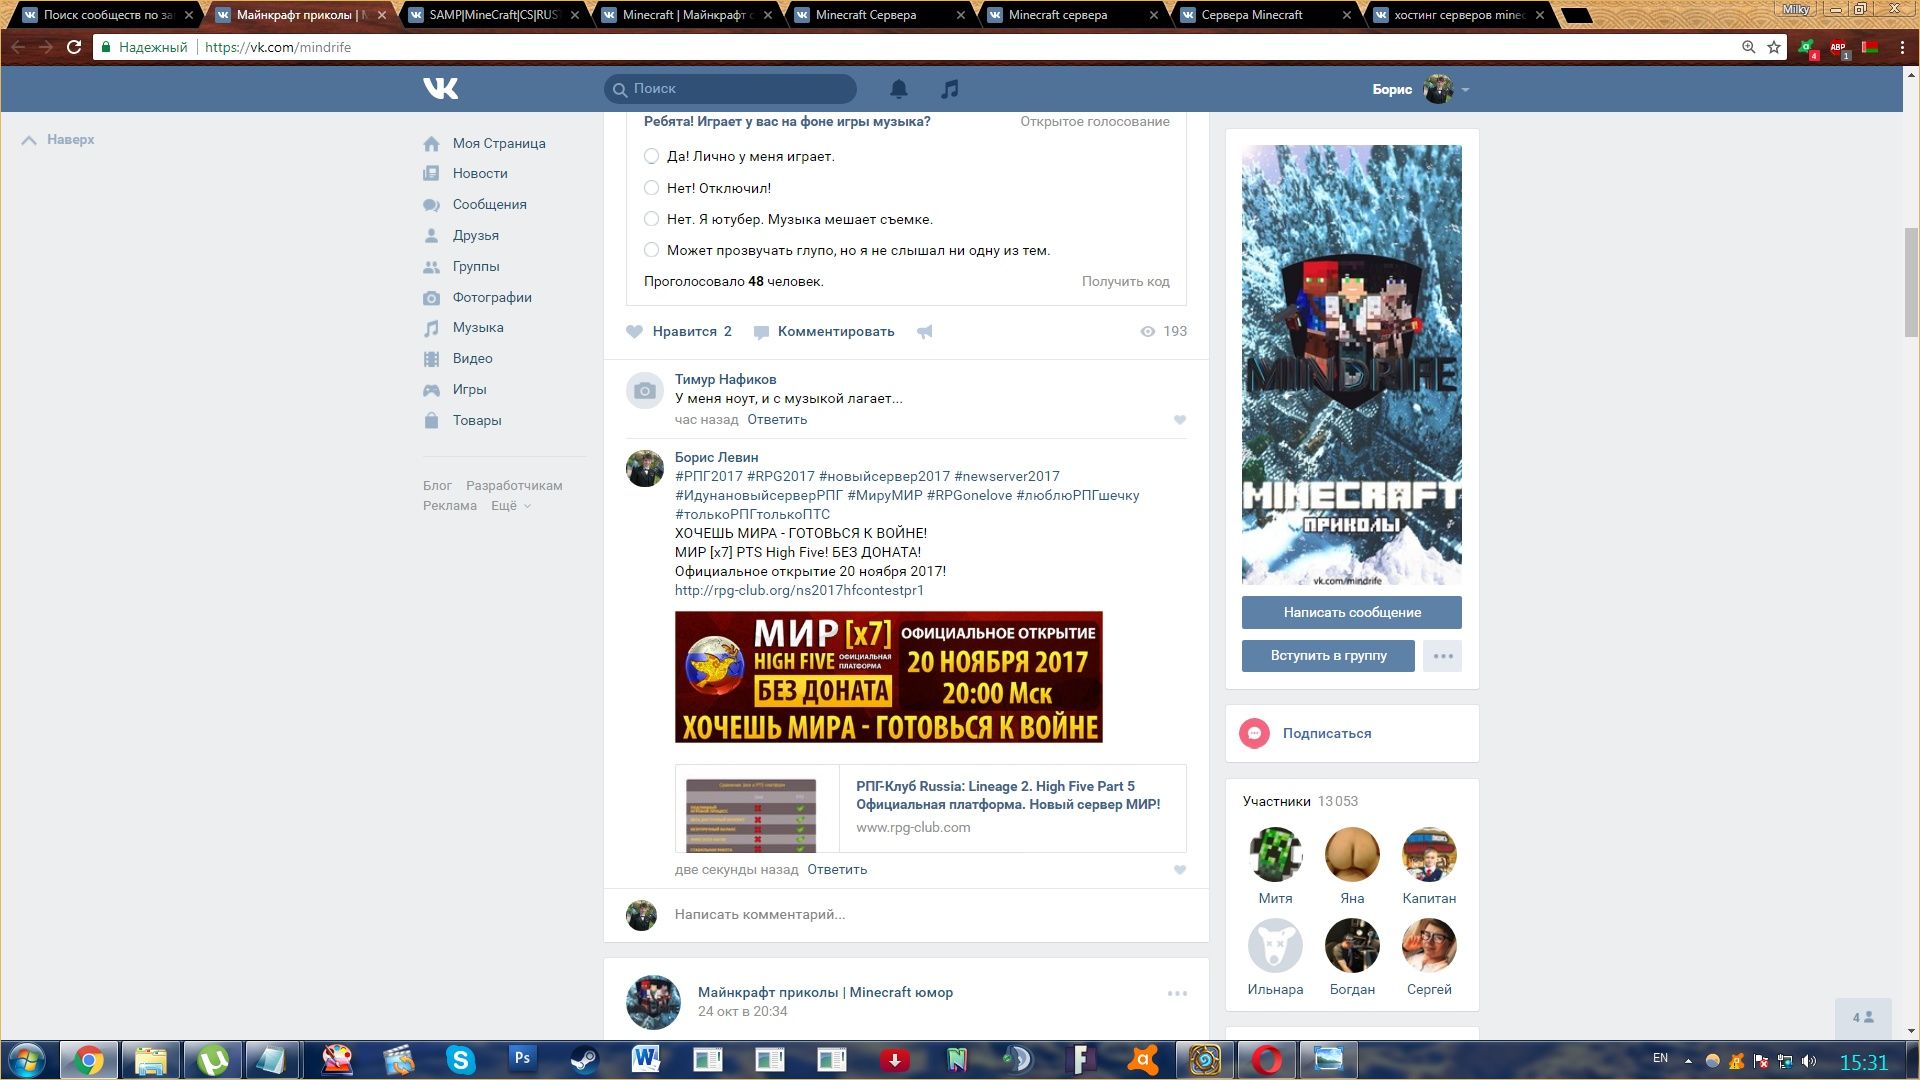This screenshot has height=1080, width=1920.
Task: Open the three-dots menu beside Вступить в группу
Action: click(1442, 656)
